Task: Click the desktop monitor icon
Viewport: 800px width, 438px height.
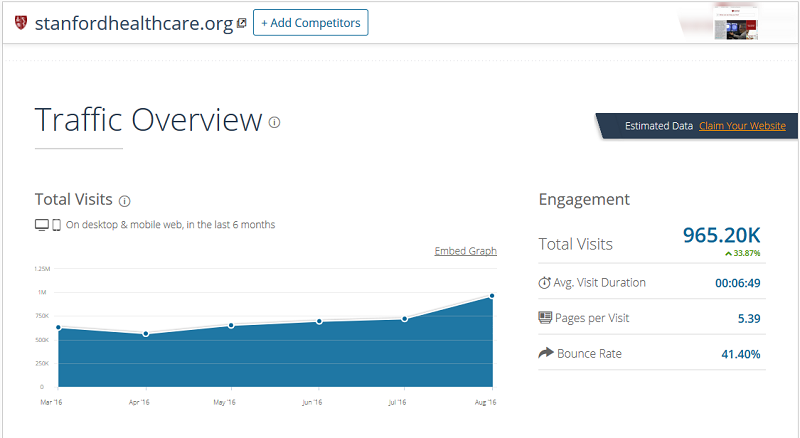Action: pos(42,225)
